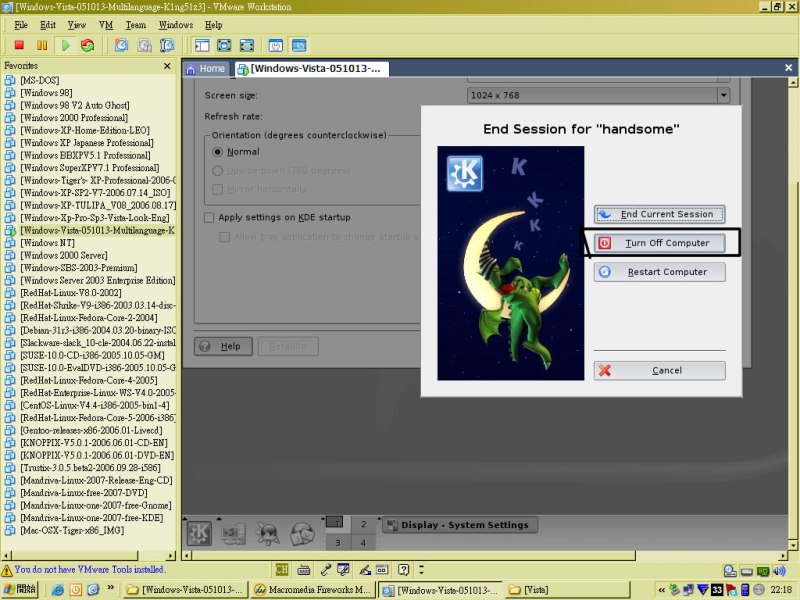Click the question-mark help icon on language bar
This screenshot has width=800, height=600.
403,569
